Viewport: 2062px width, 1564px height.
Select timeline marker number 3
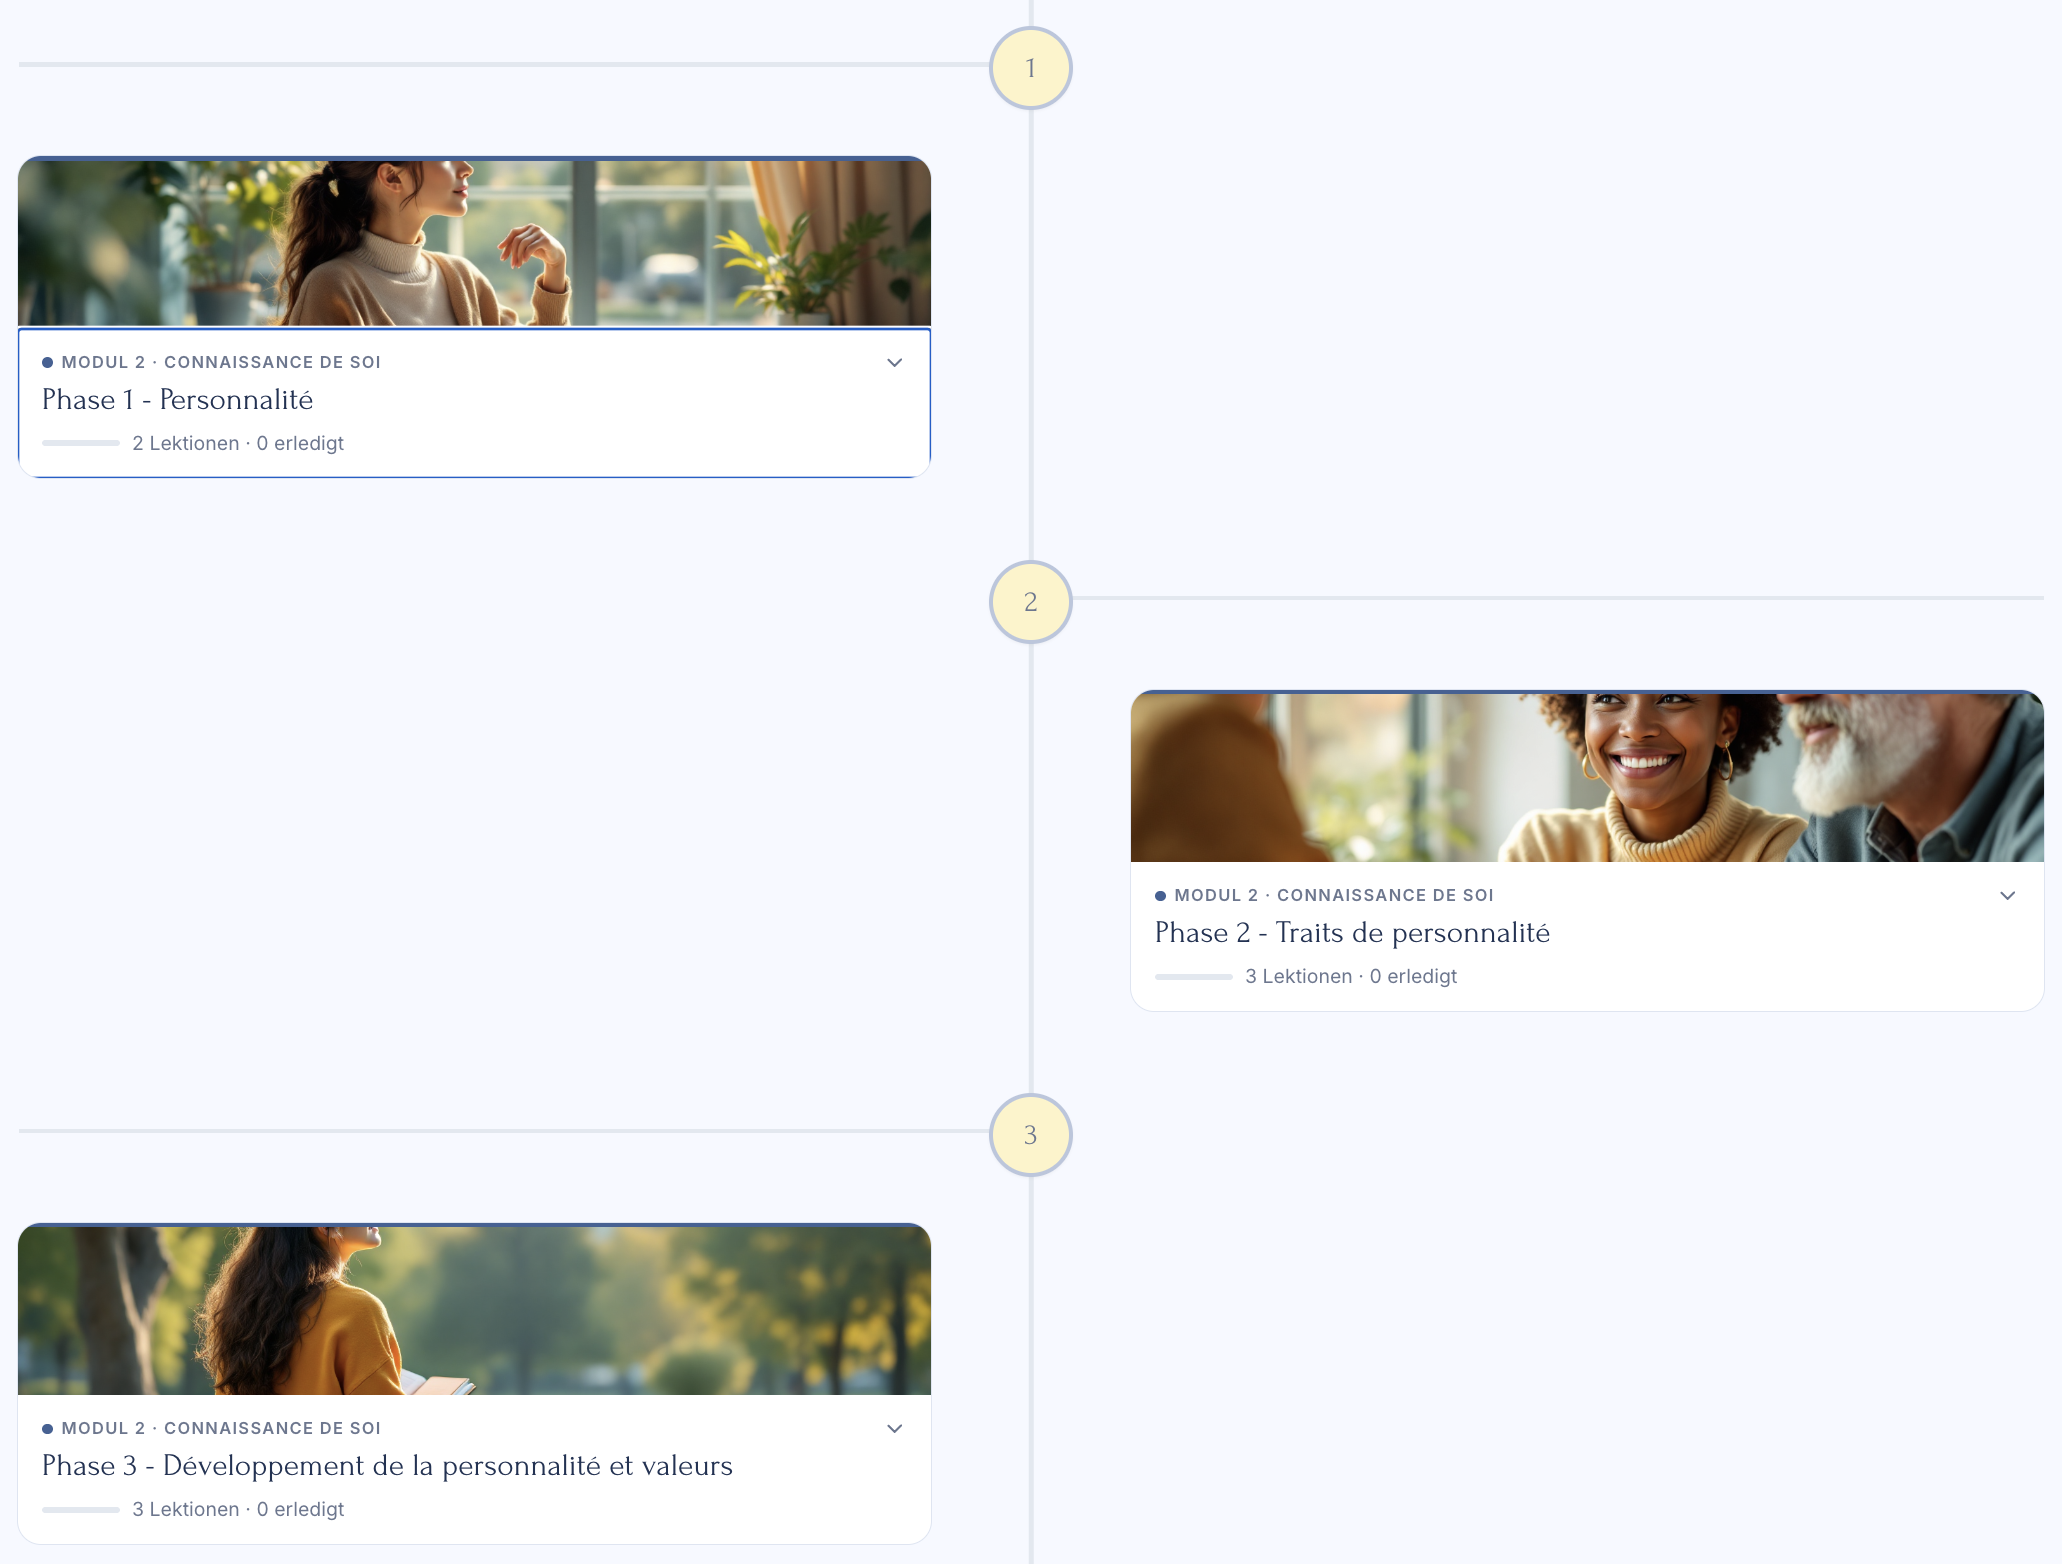[x=1030, y=1135]
